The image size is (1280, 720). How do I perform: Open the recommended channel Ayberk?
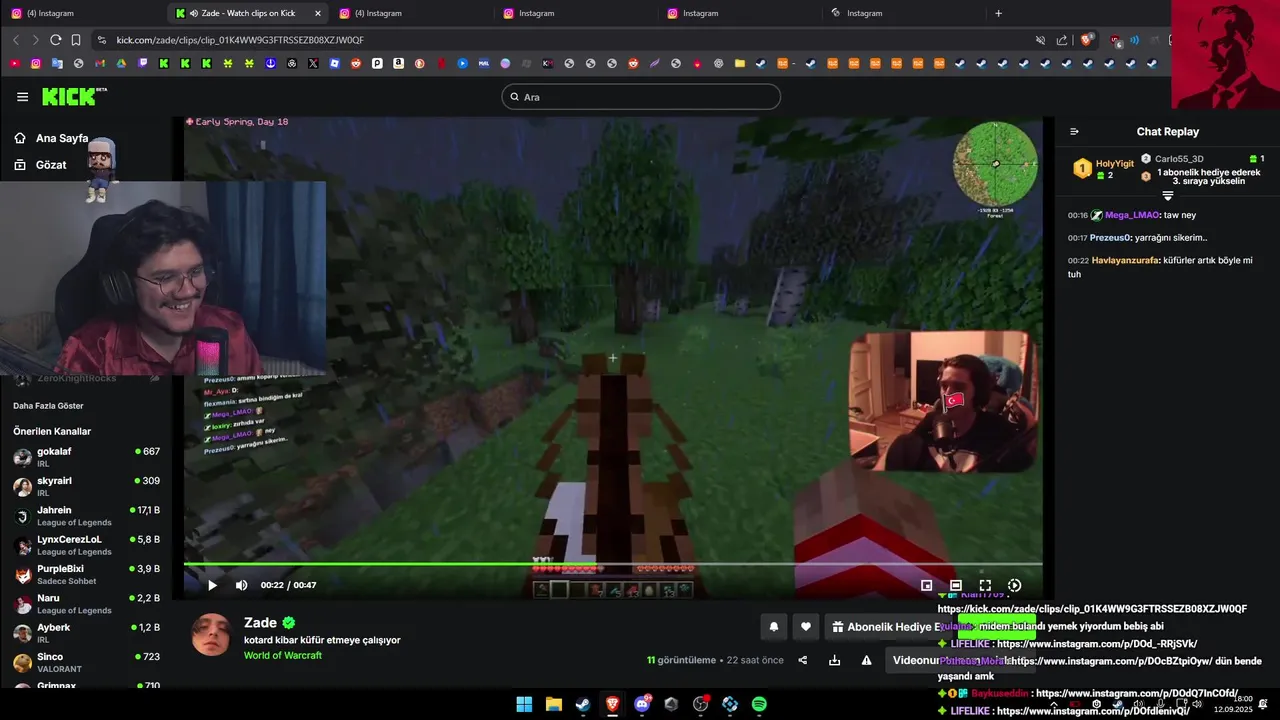click(86, 633)
